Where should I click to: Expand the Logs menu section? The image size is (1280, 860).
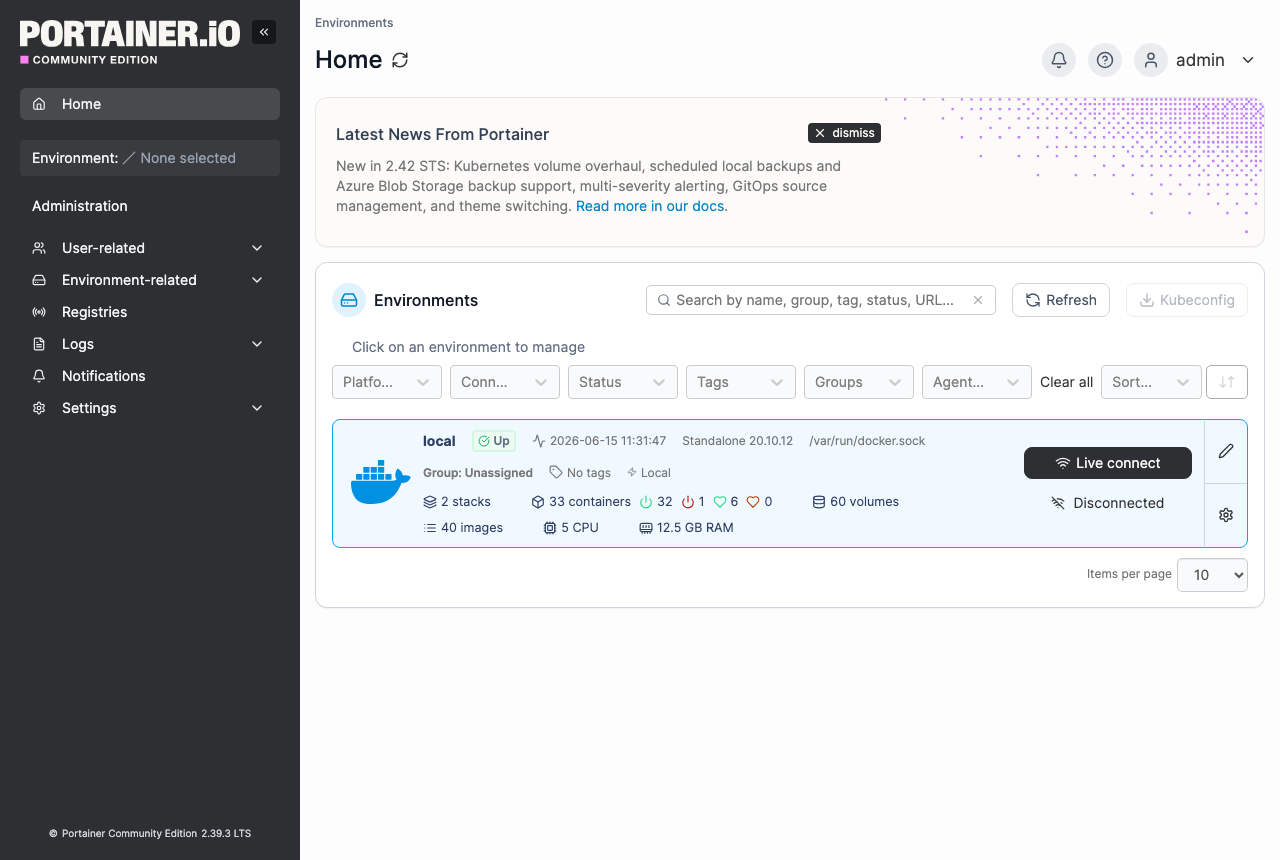[x=150, y=344]
